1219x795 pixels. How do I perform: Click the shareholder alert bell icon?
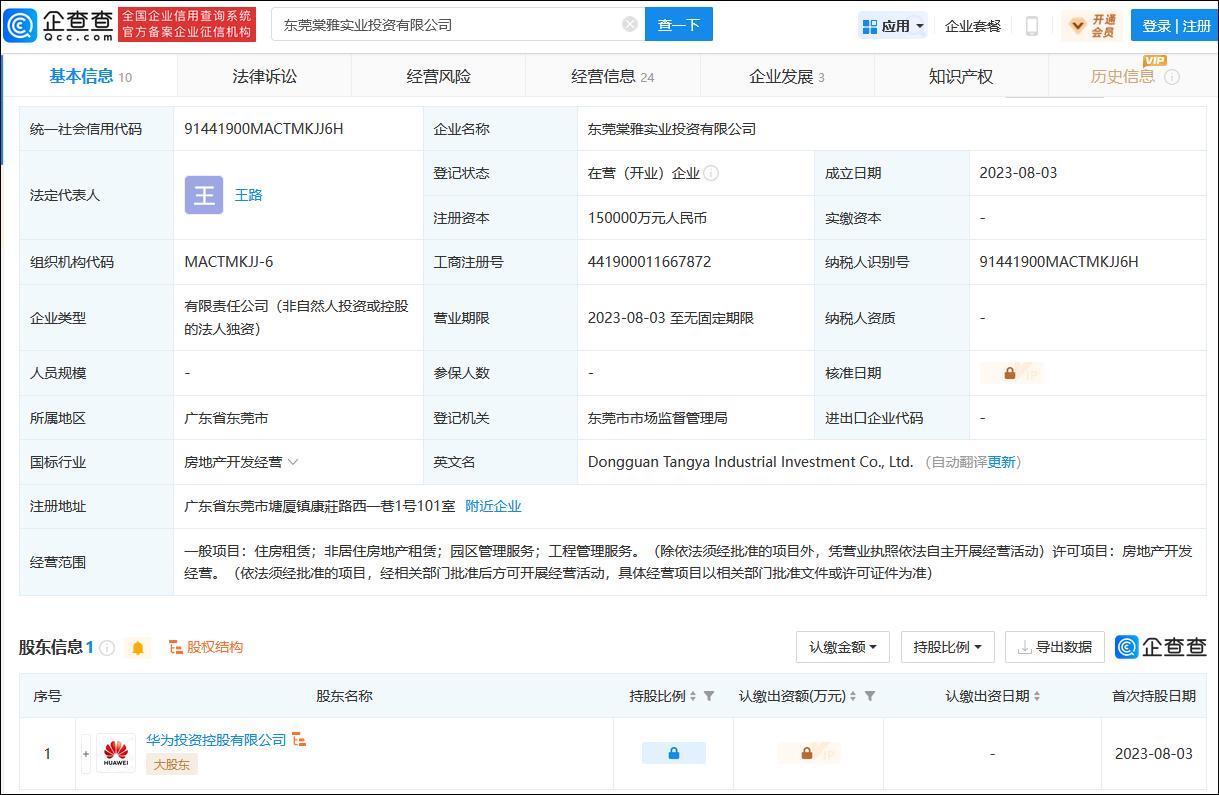click(x=138, y=648)
